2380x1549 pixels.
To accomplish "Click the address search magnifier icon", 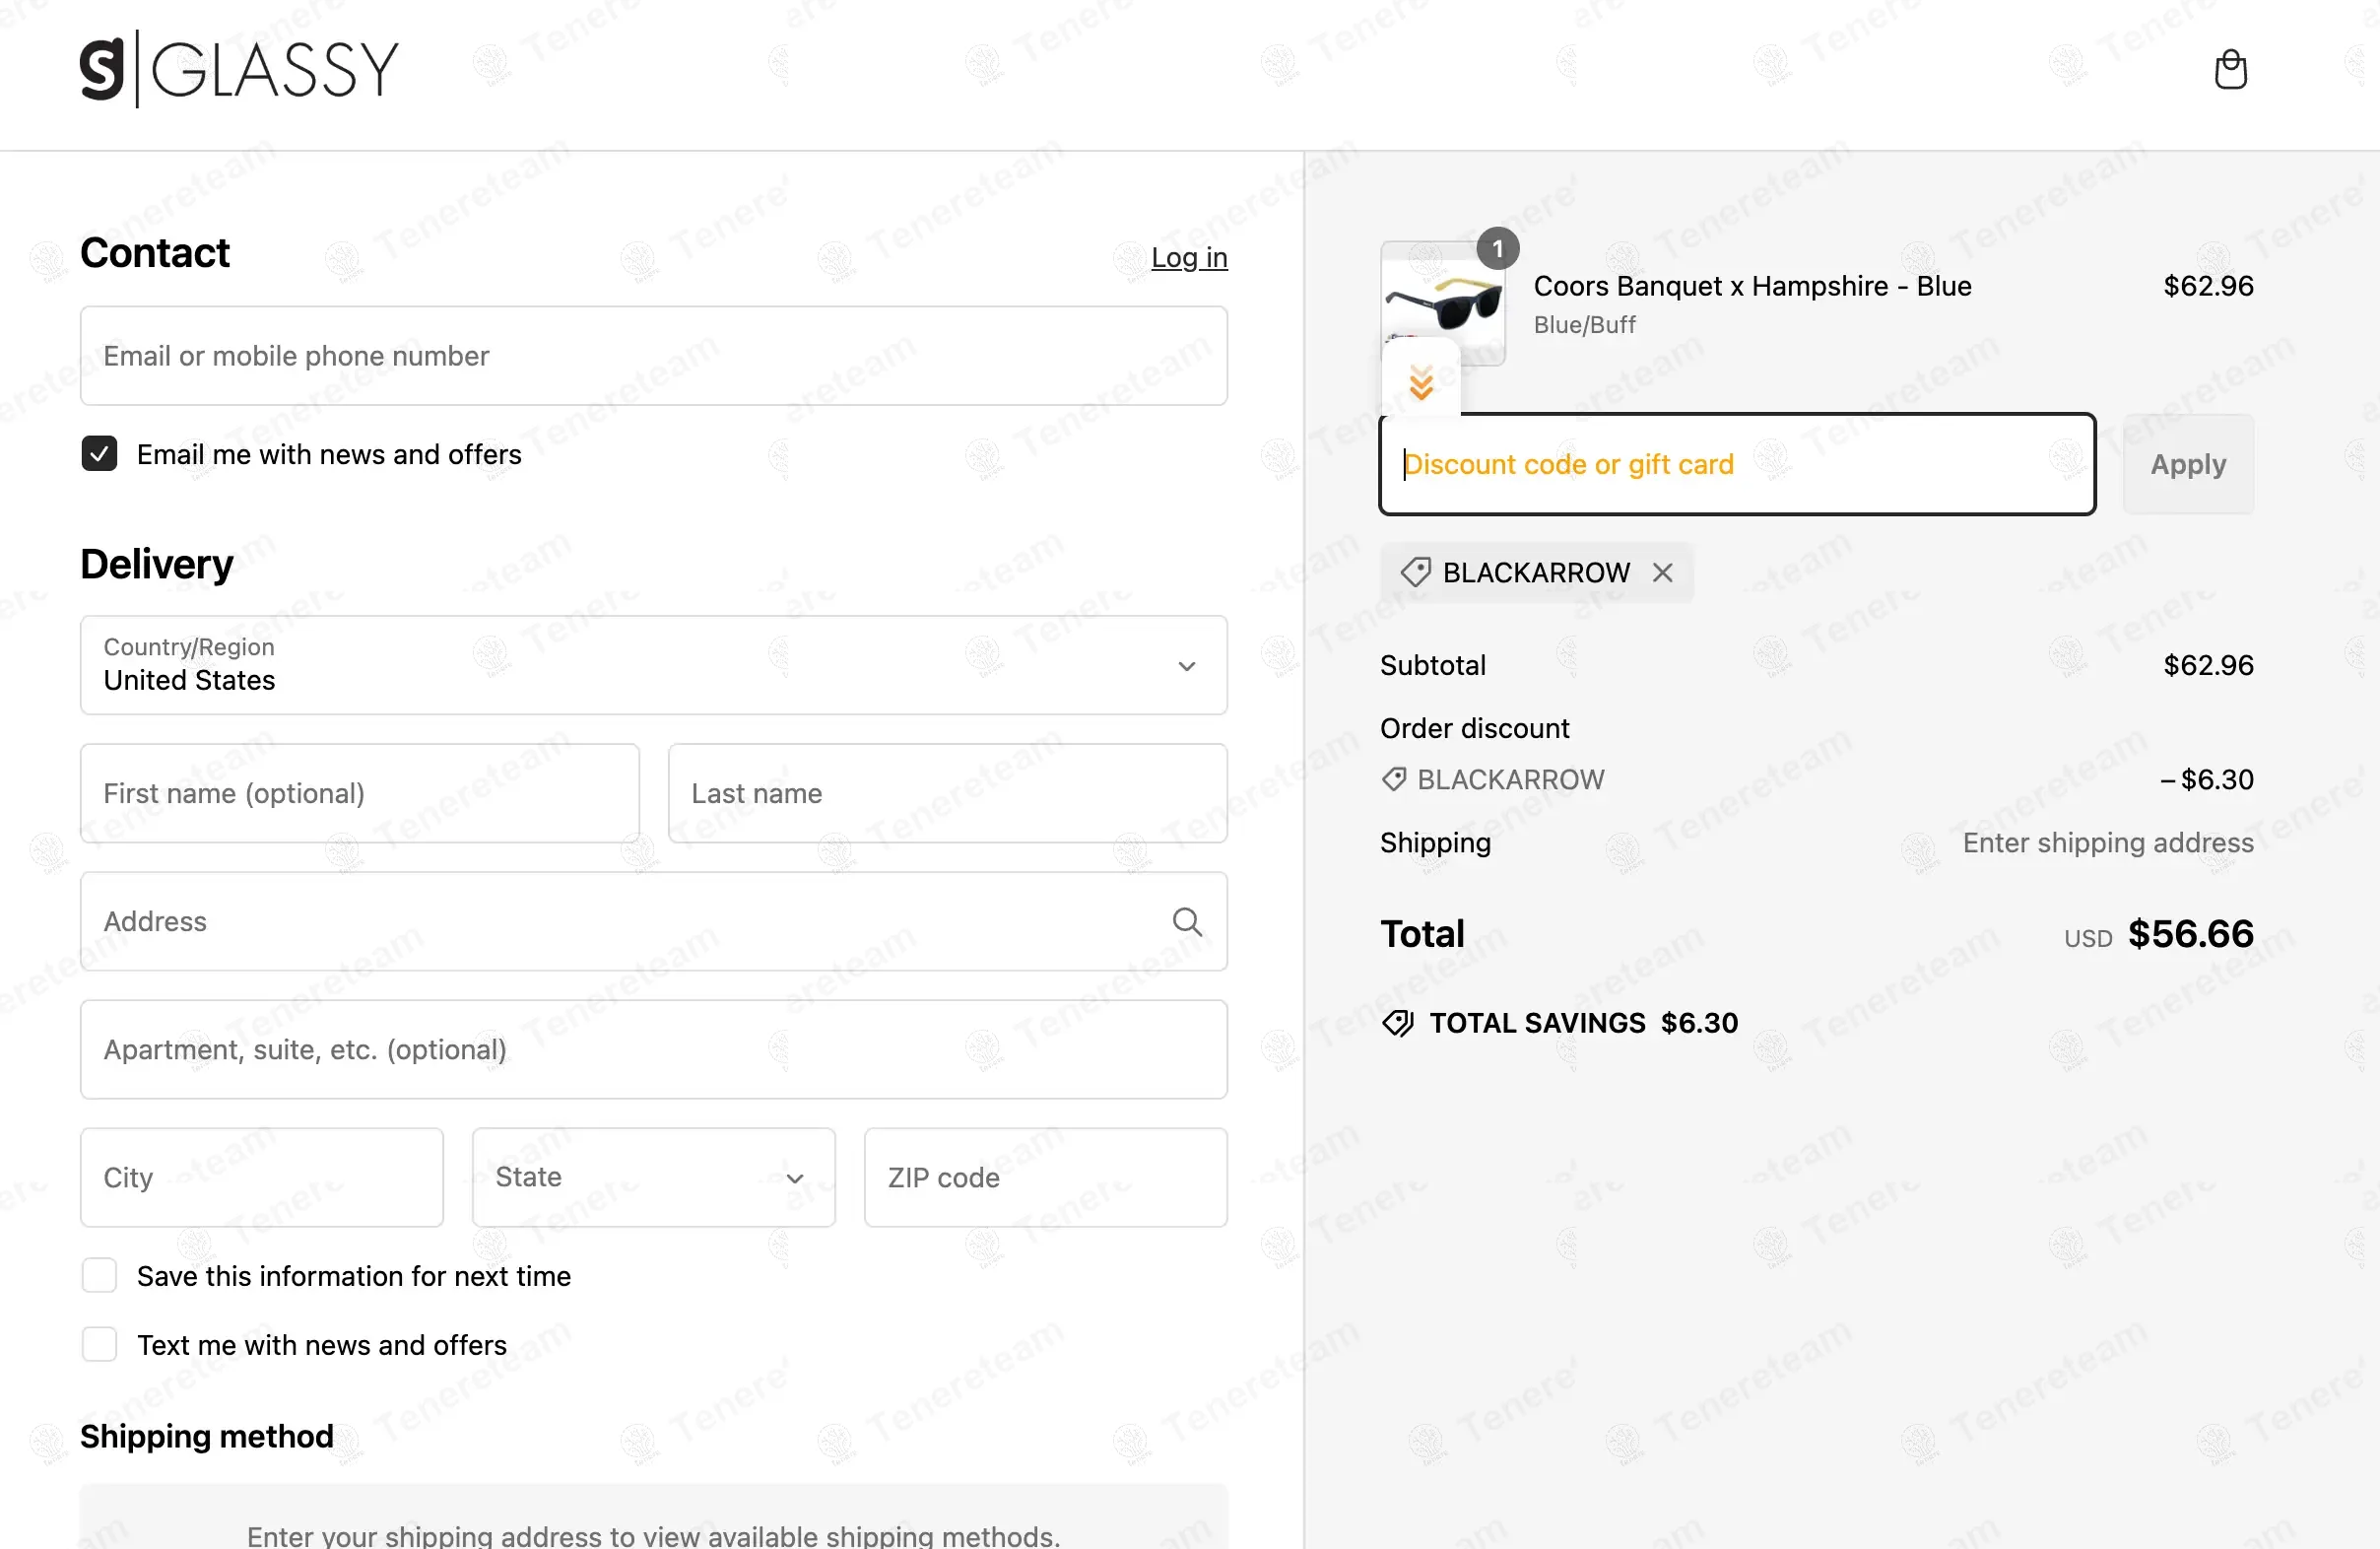I will 1187,921.
